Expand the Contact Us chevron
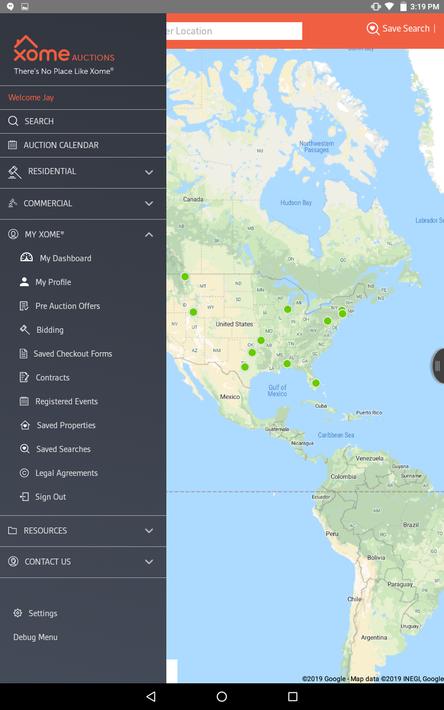This screenshot has height=710, width=444. click(x=149, y=562)
